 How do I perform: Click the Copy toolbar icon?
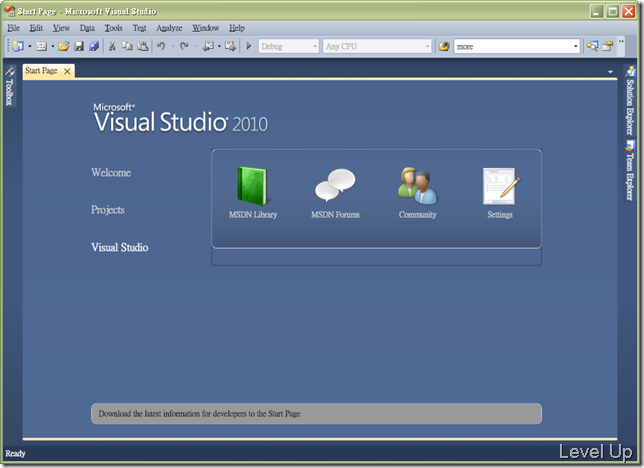pos(127,46)
